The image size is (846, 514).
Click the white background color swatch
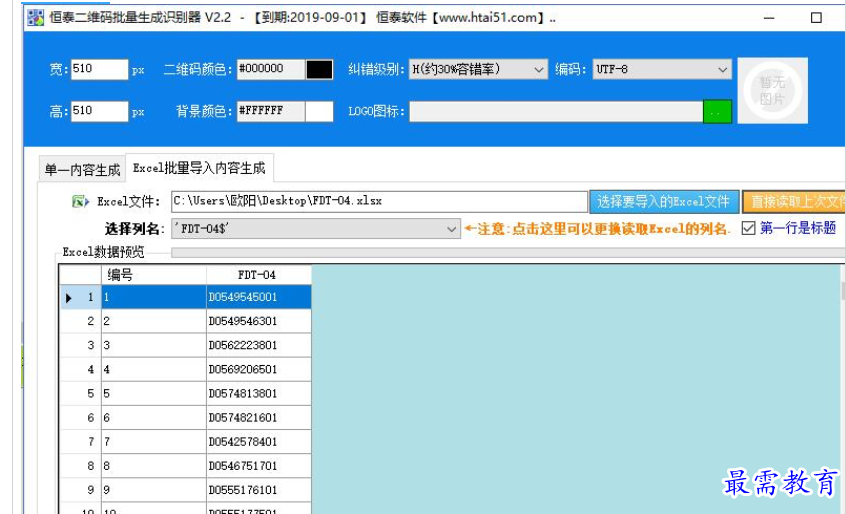click(319, 112)
